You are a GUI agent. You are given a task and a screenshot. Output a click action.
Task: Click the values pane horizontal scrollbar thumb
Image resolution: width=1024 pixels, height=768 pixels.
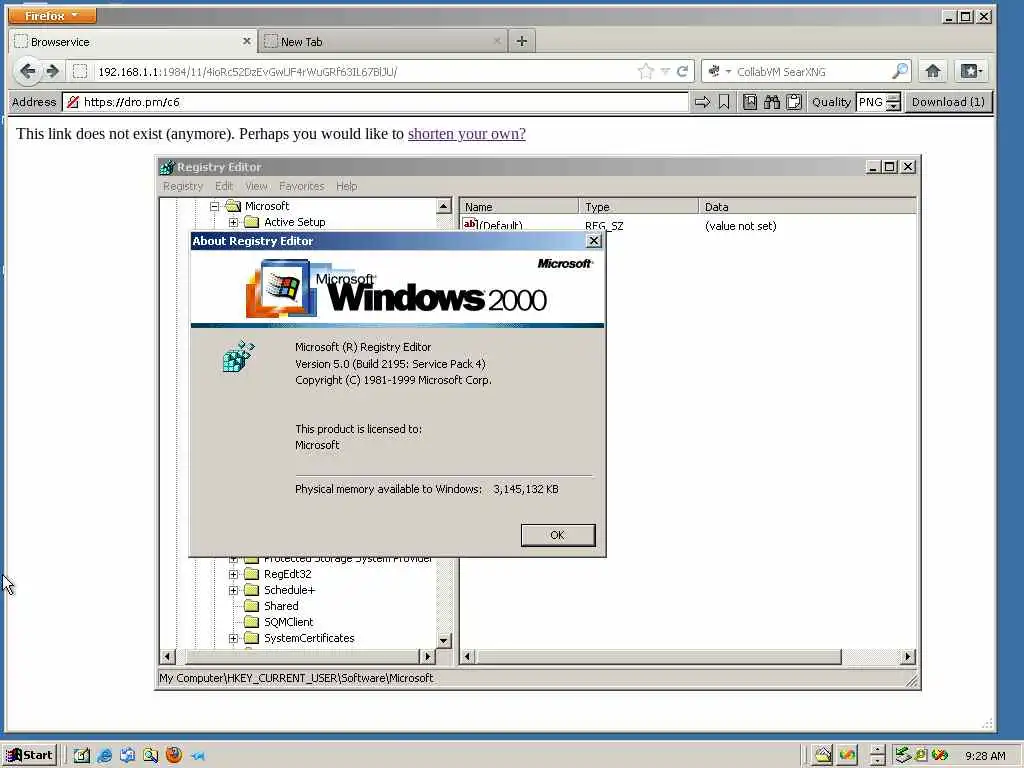click(x=658, y=656)
